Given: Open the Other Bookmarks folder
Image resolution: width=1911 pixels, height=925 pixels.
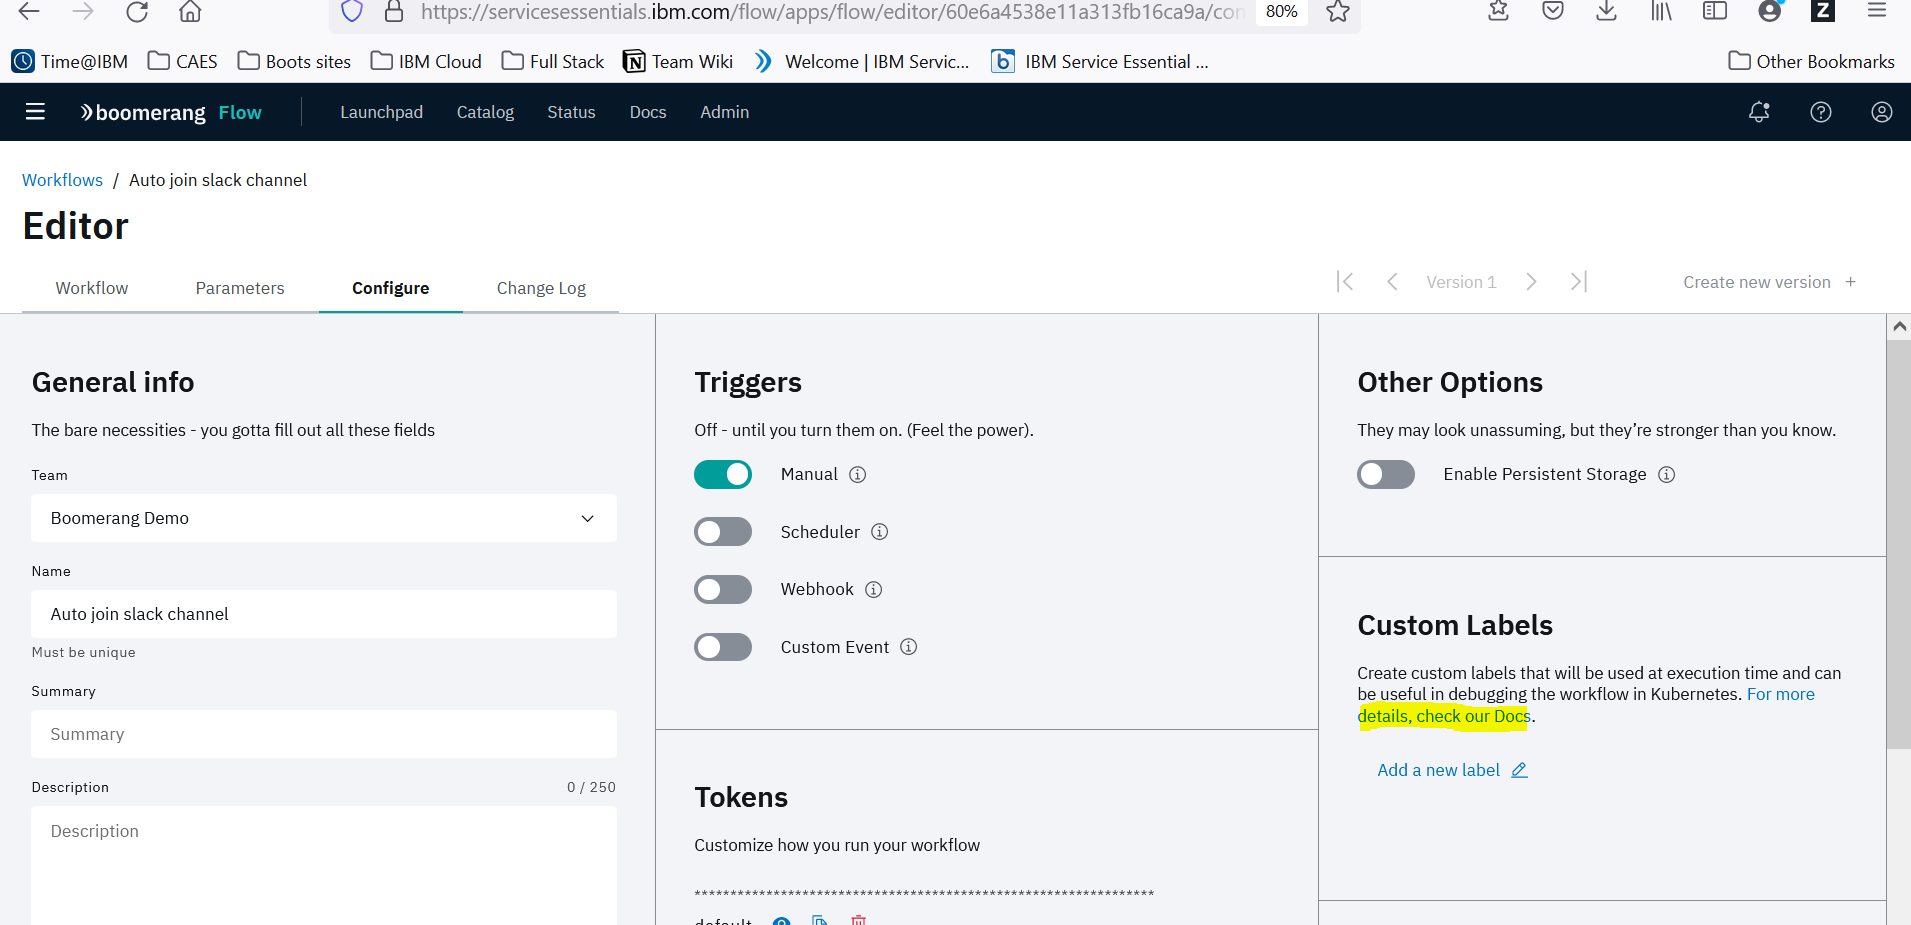Looking at the screenshot, I should (1811, 61).
